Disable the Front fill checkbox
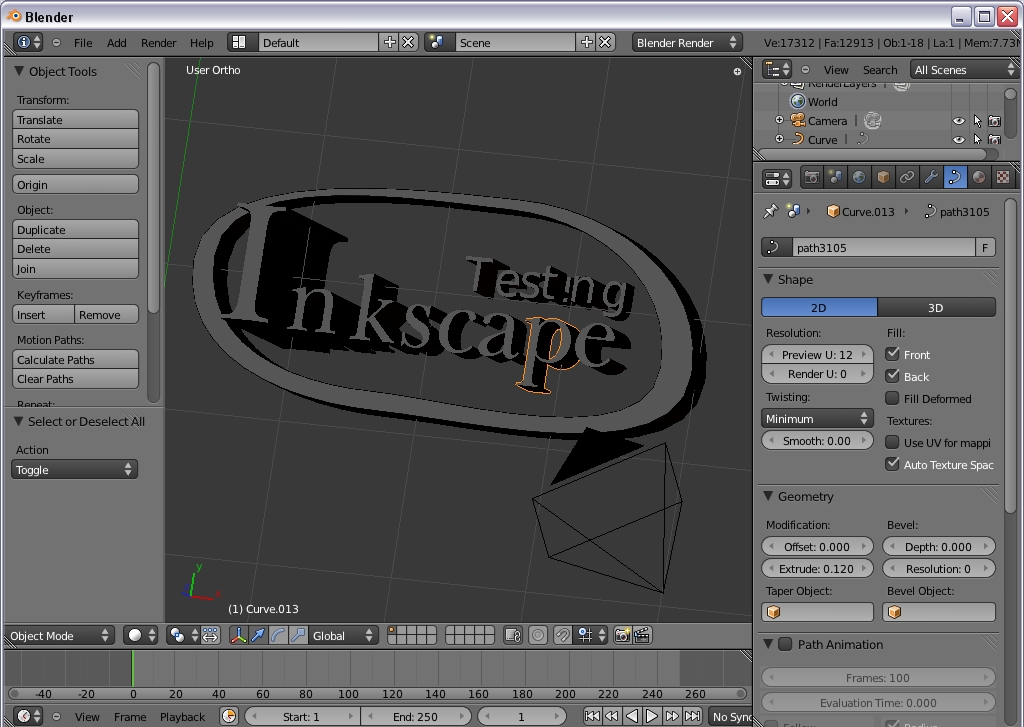Screen dimensions: 1024x727 pos(892,354)
